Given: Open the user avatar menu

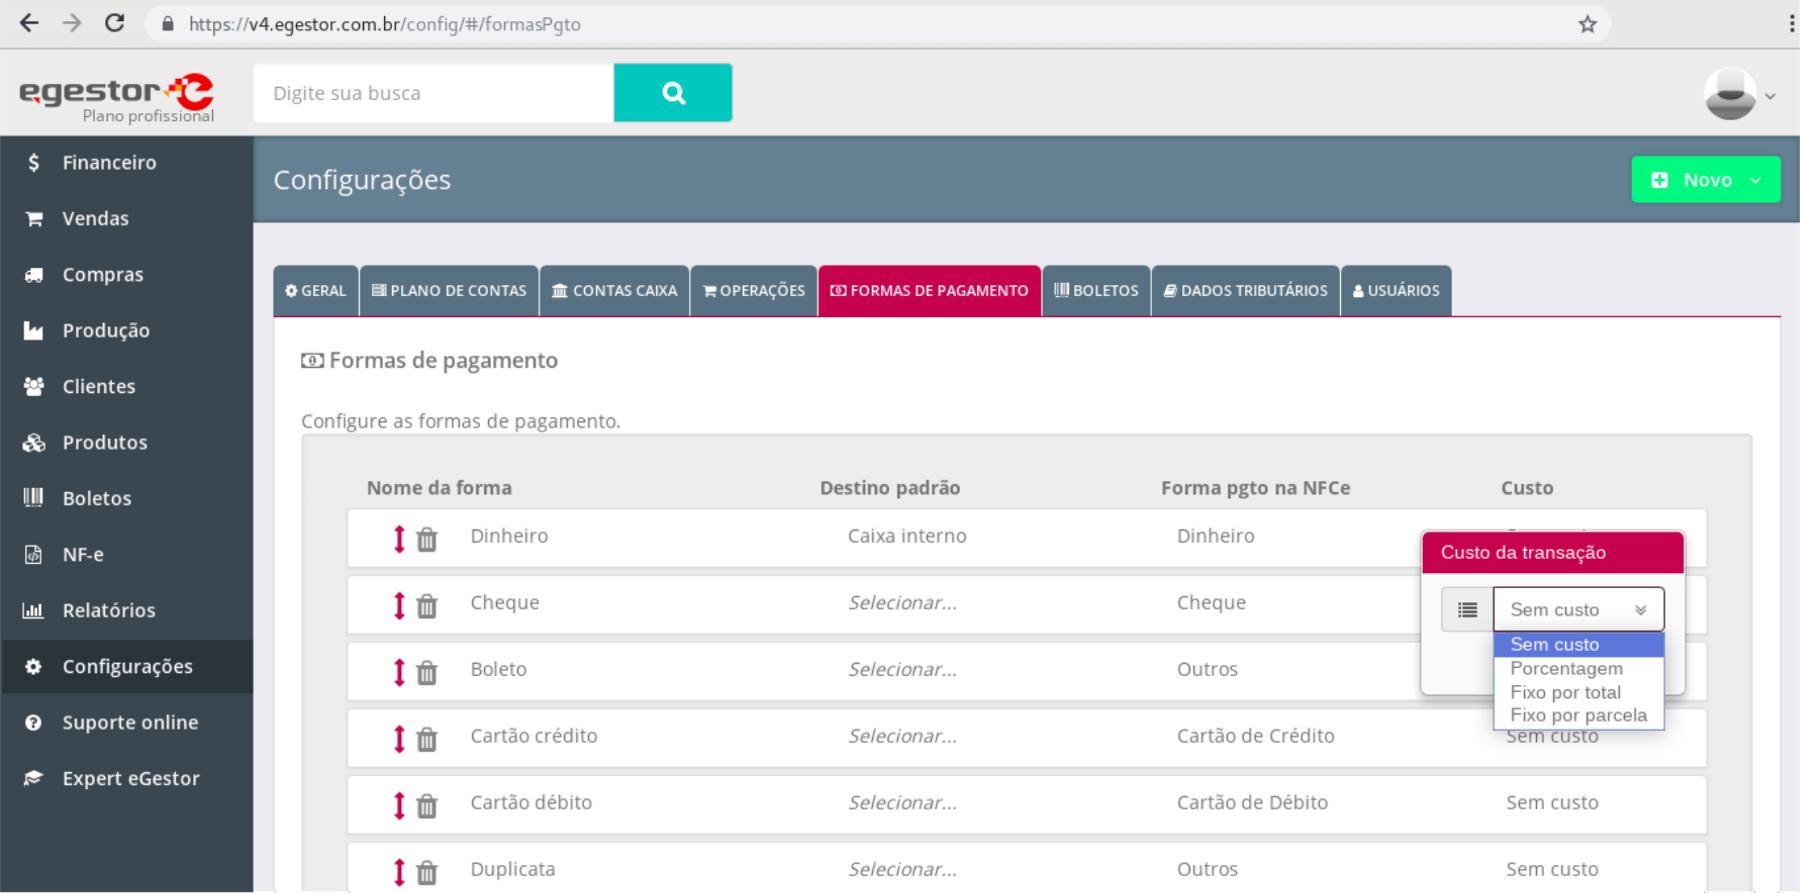Looking at the screenshot, I should (x=1740, y=94).
